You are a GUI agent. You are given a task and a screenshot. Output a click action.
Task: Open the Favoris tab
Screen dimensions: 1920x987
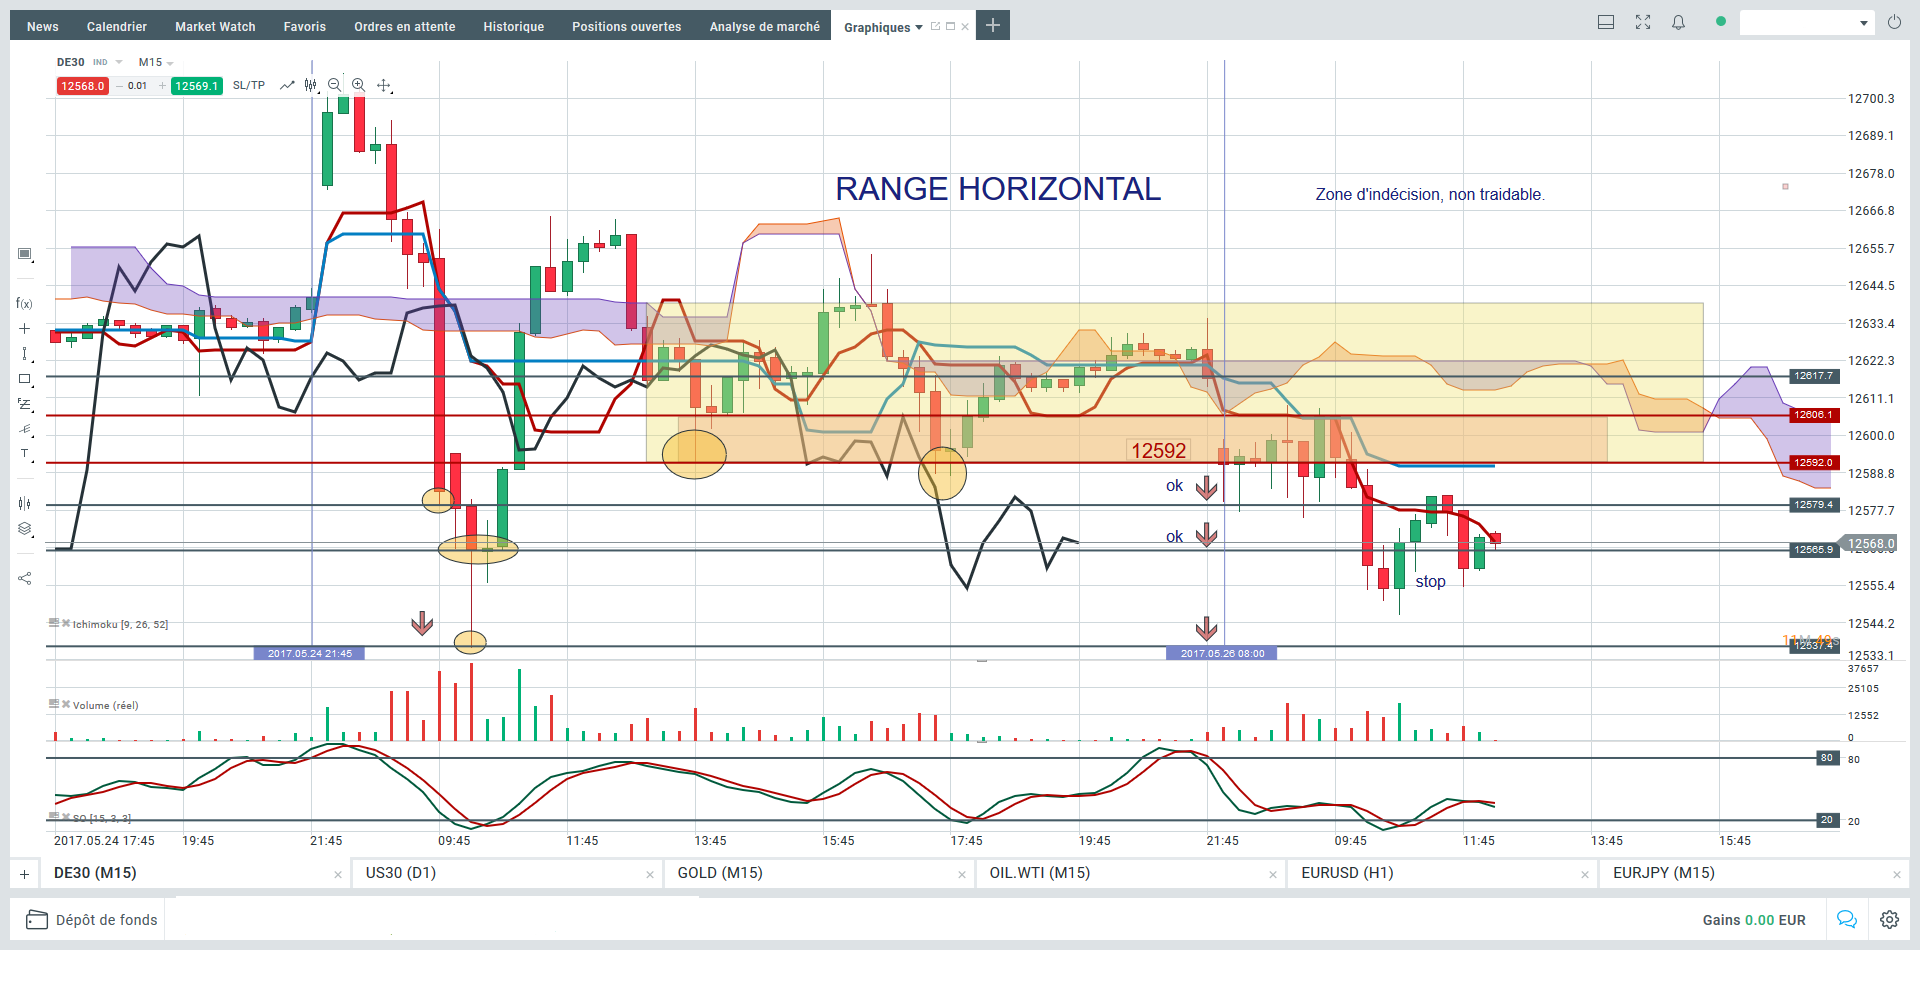pos(305,26)
